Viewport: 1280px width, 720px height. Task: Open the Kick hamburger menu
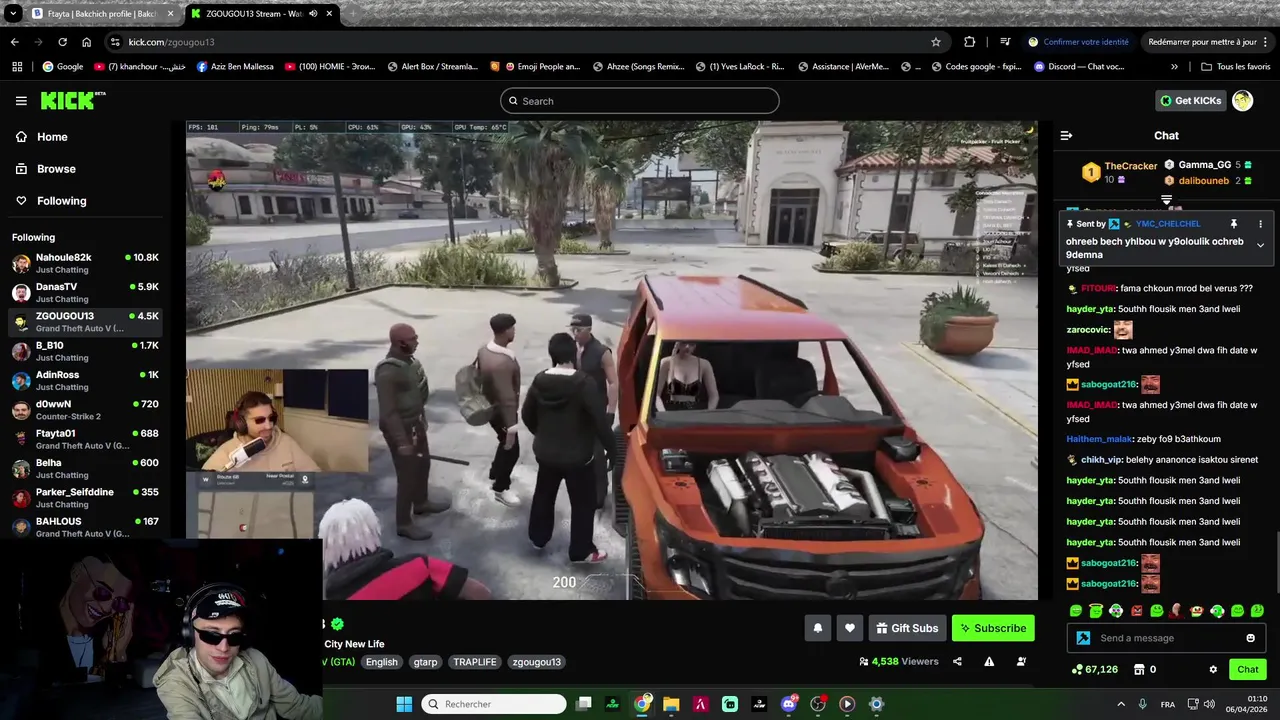click(21, 101)
